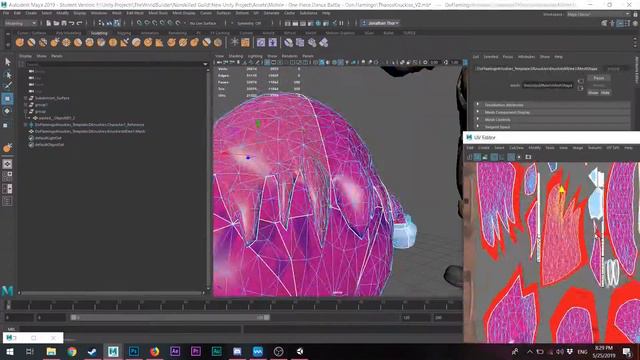The image size is (640, 360).
Task: Expand the group1 node in Outliner
Action: (x=26, y=105)
